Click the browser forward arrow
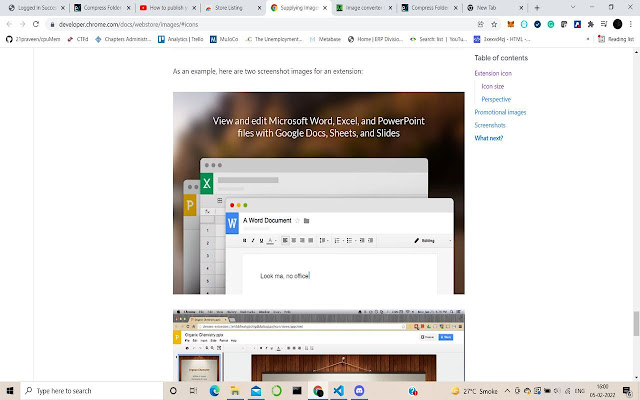The height and width of the screenshot is (400, 640). click(x=22, y=24)
